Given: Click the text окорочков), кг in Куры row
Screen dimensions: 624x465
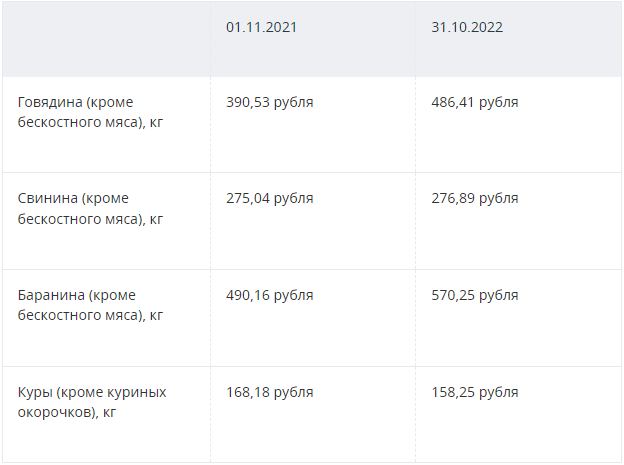Looking at the screenshot, I should 66,412.
